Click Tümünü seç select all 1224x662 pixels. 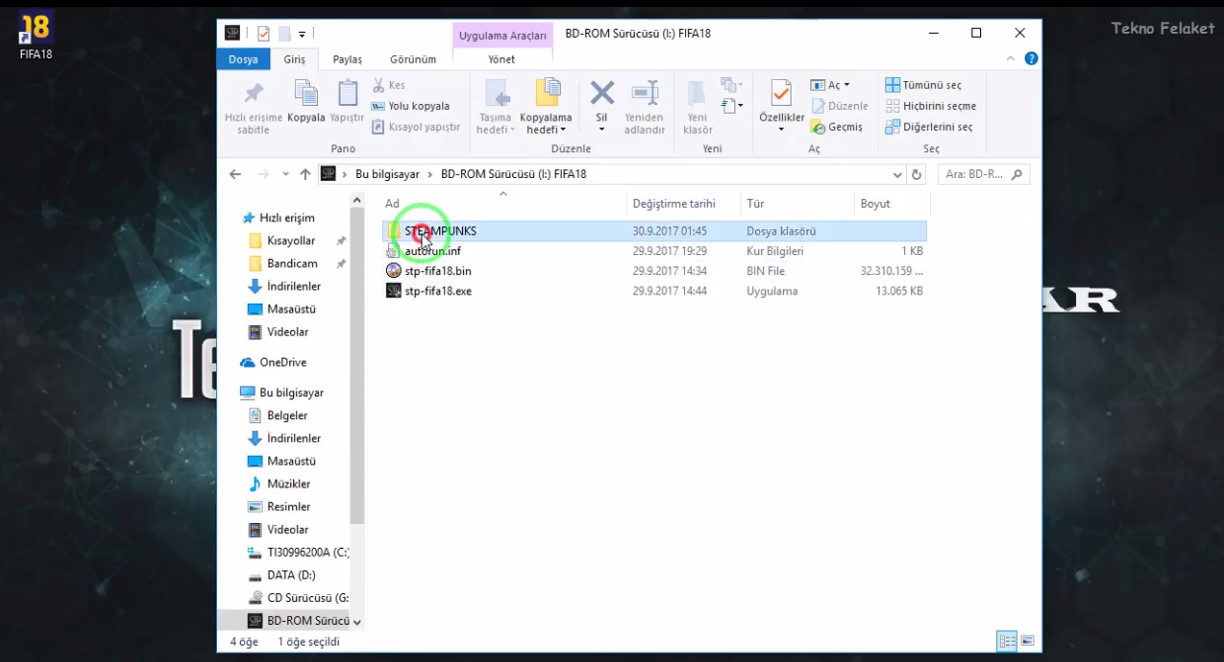coord(923,85)
